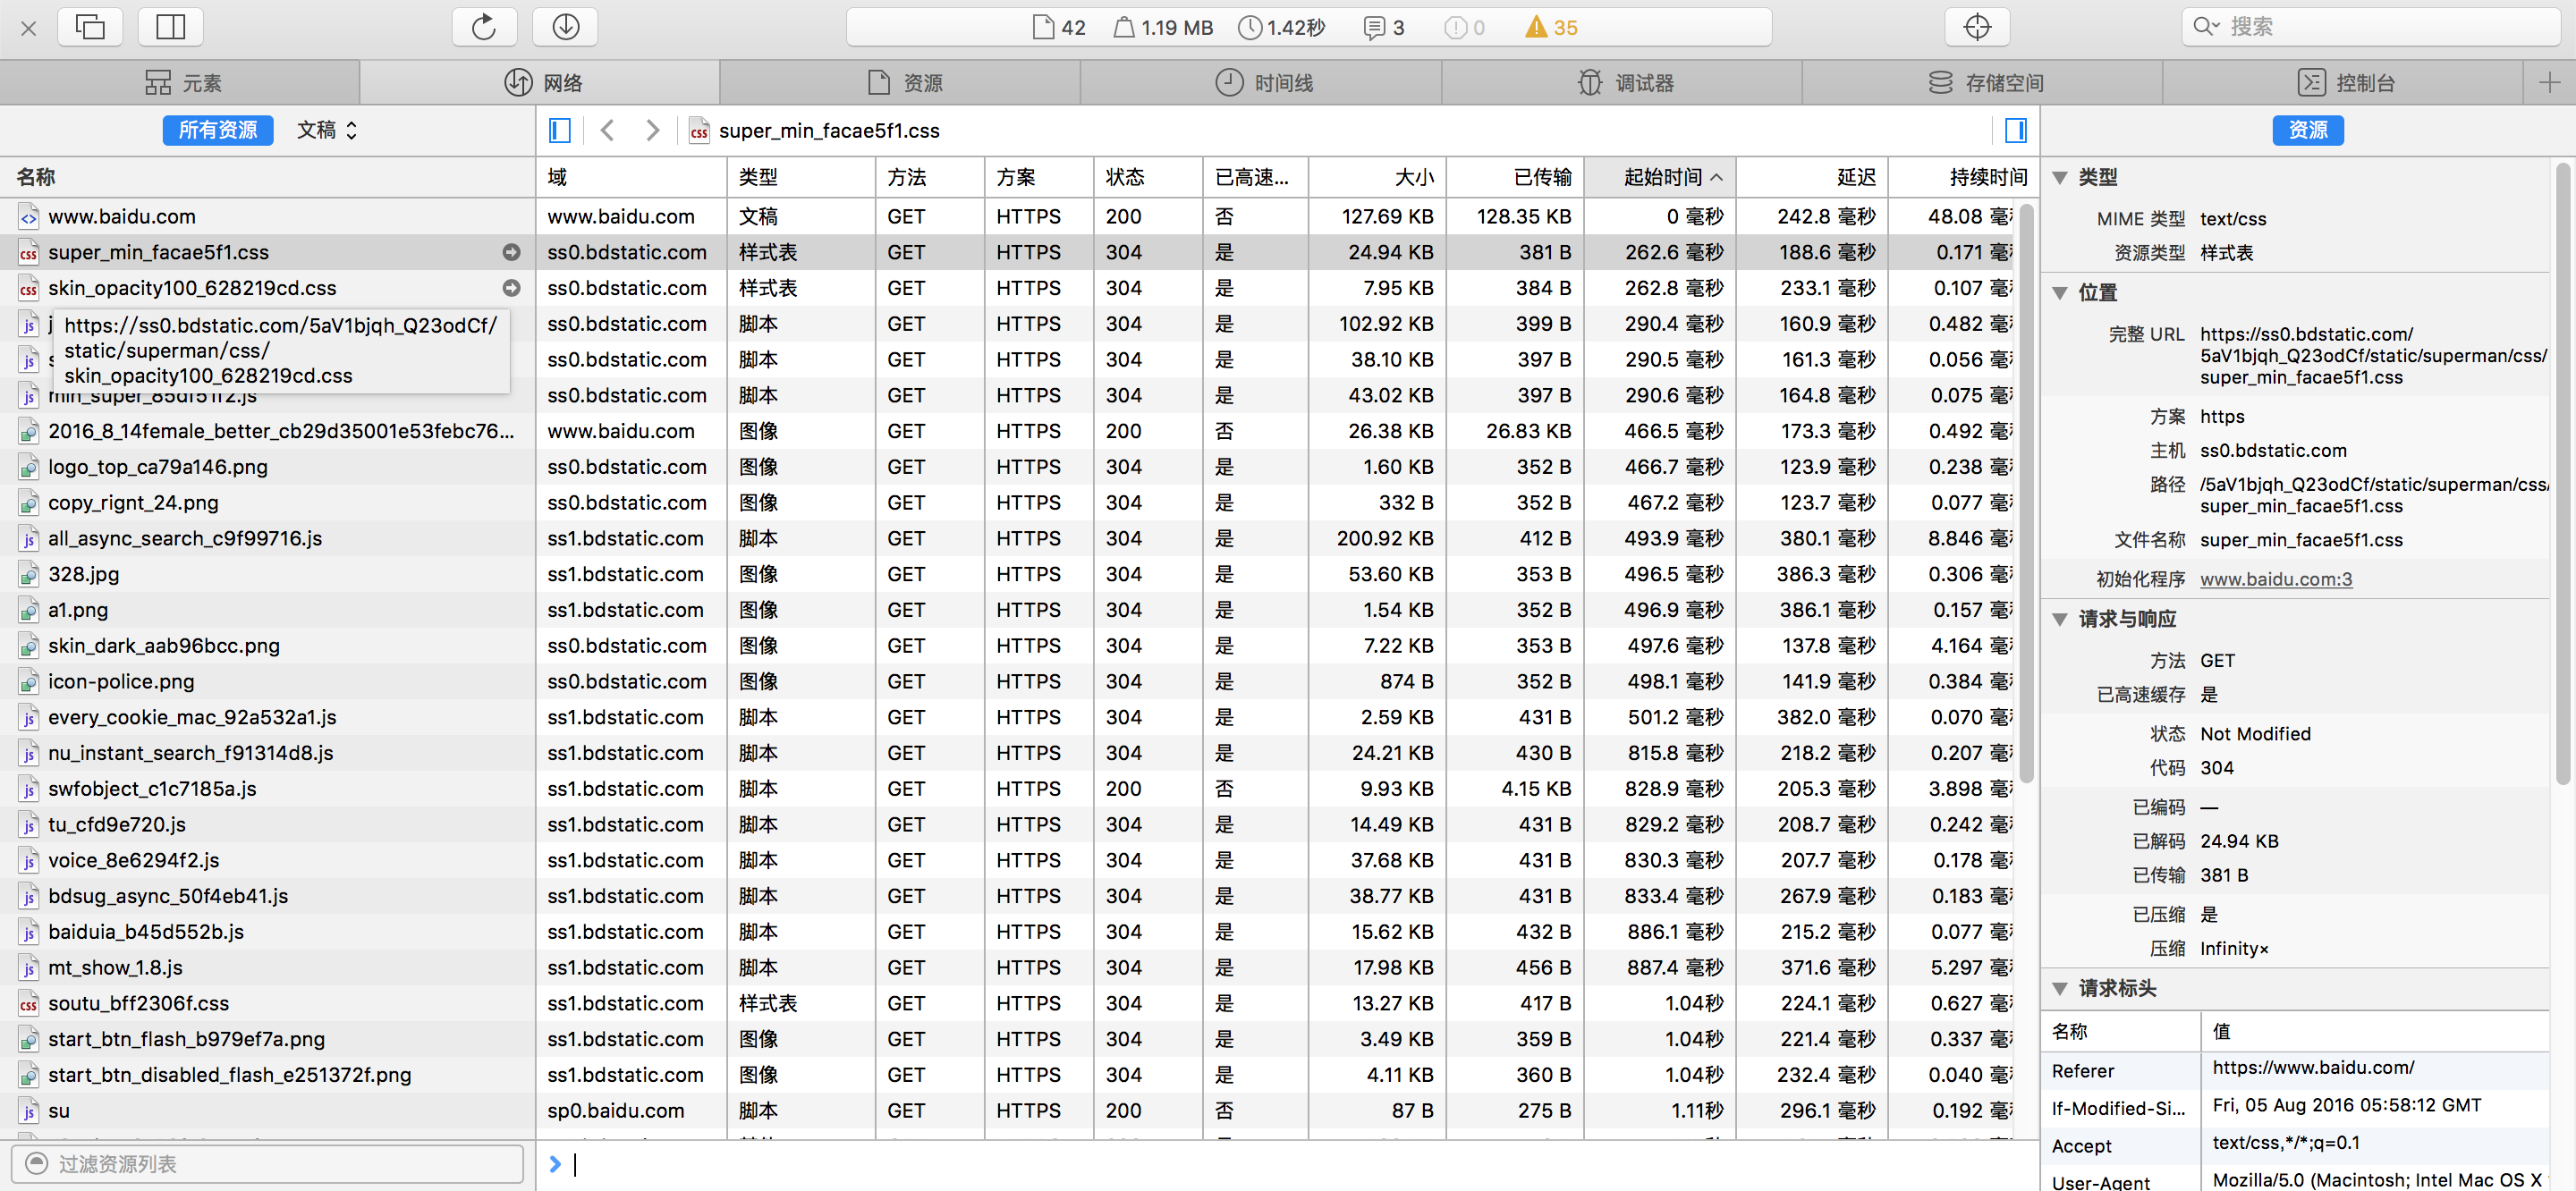Open the 文稿 type dropdown
The image size is (2576, 1191).
coord(326,130)
